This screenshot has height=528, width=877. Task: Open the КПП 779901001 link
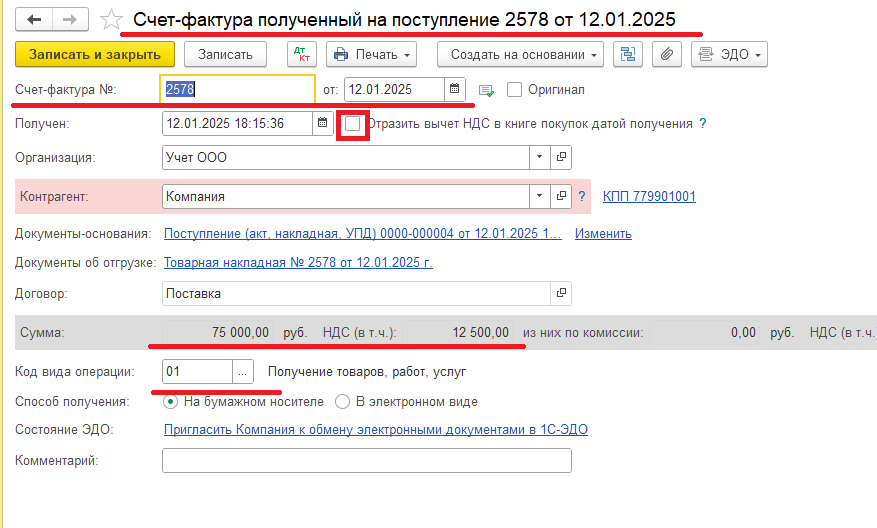pyautogui.click(x=649, y=196)
